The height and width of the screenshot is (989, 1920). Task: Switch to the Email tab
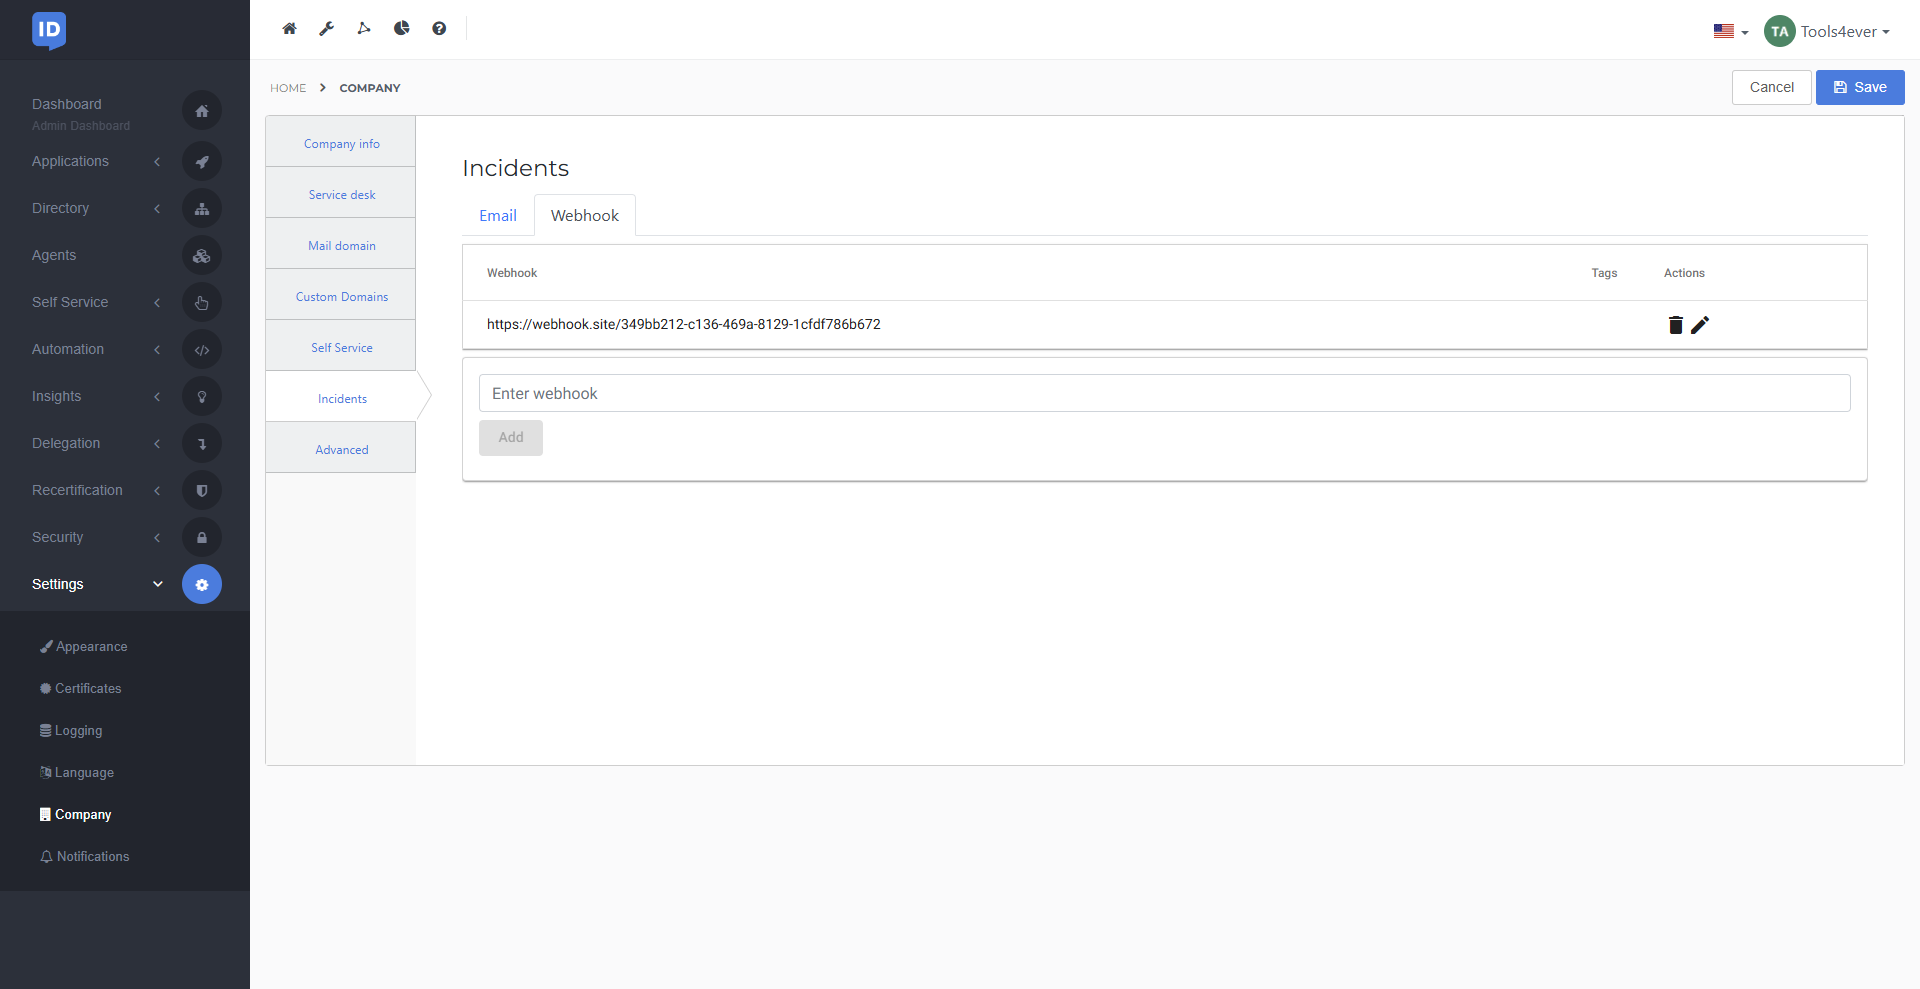coord(498,216)
